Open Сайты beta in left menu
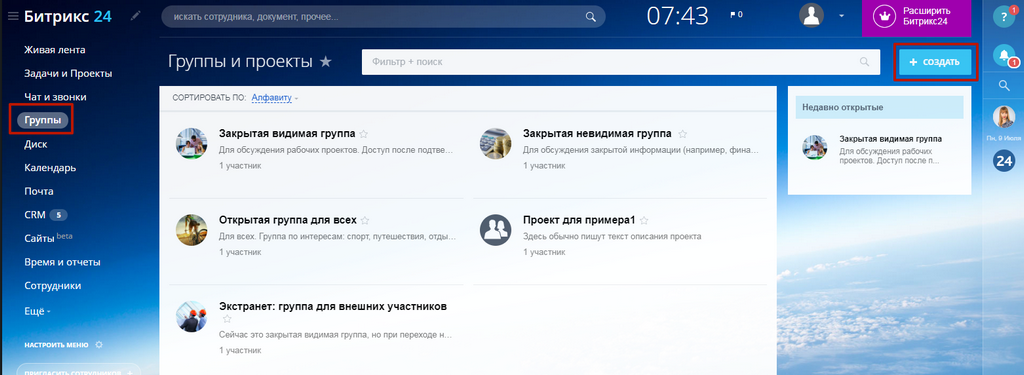Screen dimensions: 1024x375 [48, 238]
